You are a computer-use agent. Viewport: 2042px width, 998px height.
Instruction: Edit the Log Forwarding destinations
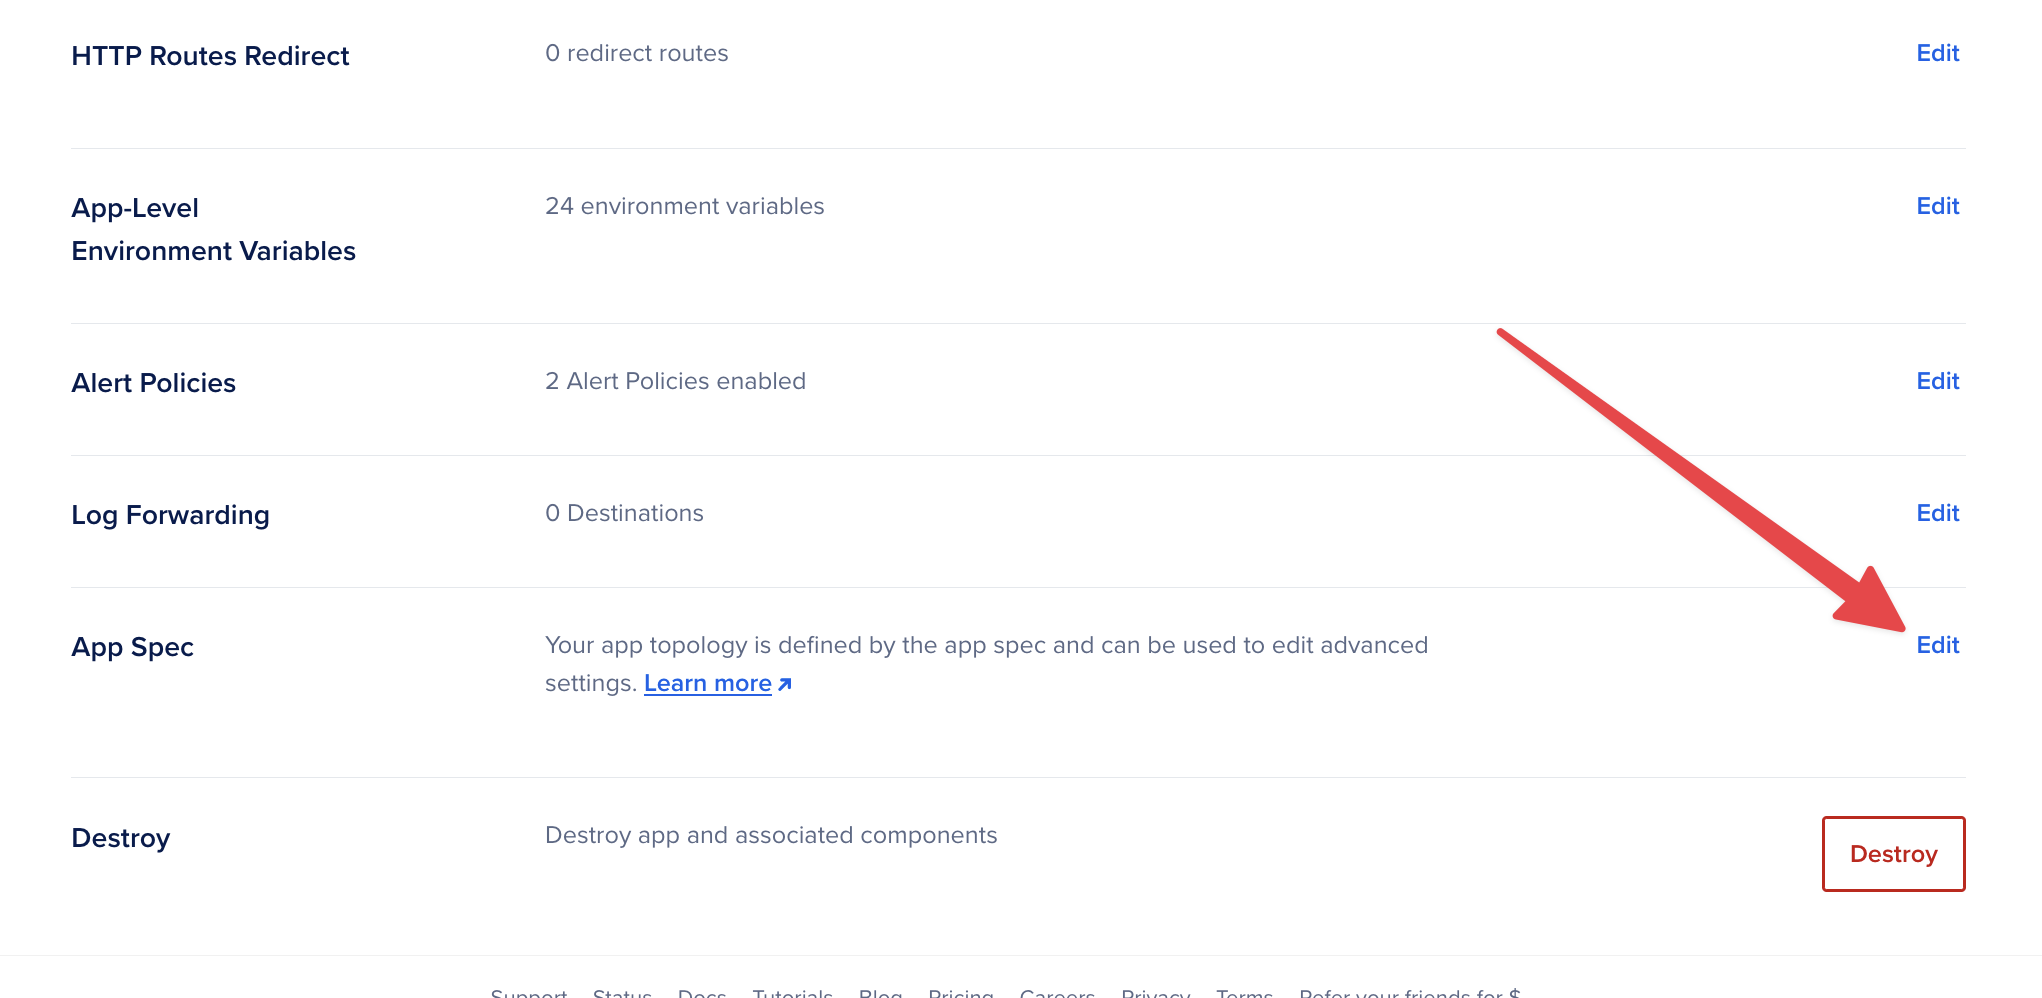tap(1937, 513)
